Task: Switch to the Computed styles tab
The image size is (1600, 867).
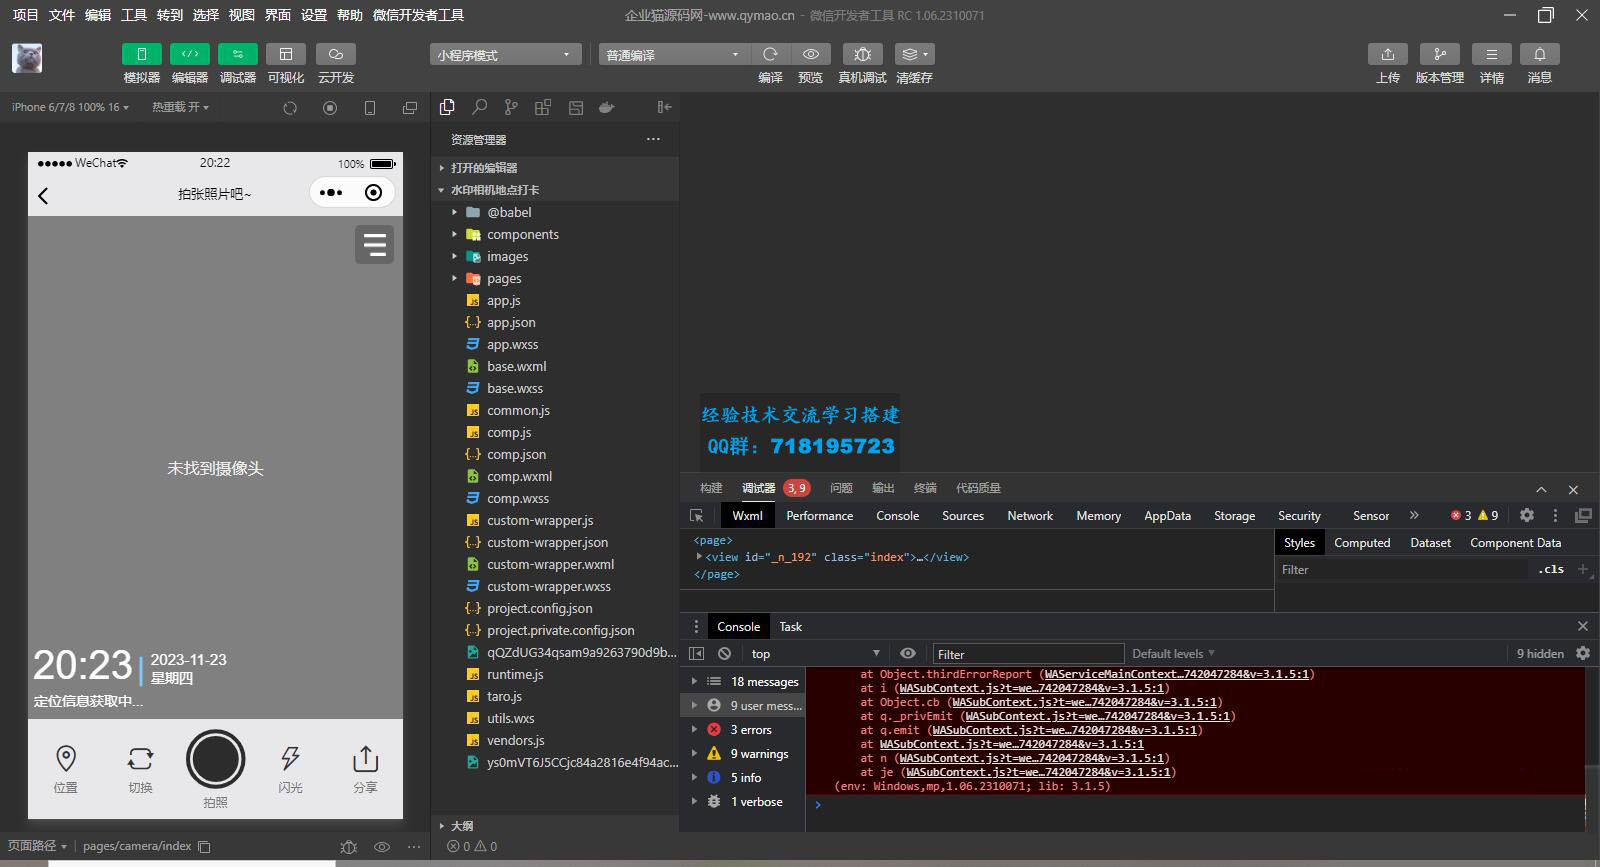Action: 1362,543
